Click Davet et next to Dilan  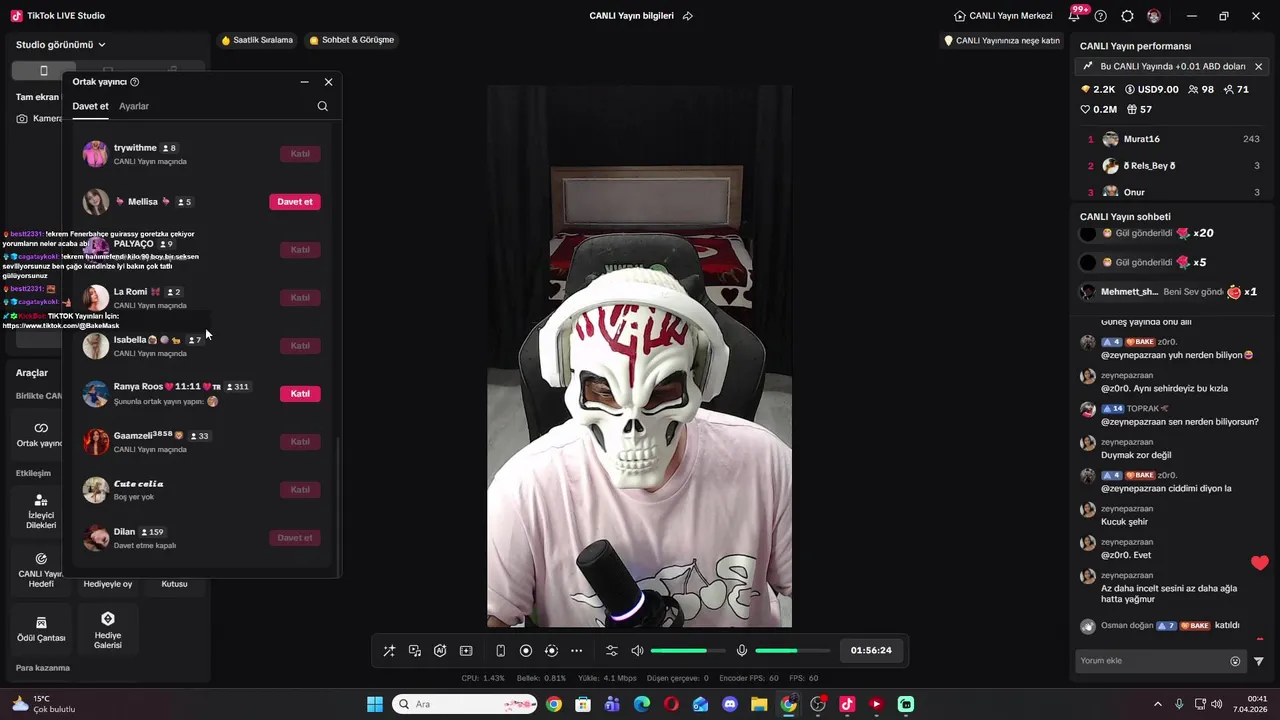click(x=295, y=538)
